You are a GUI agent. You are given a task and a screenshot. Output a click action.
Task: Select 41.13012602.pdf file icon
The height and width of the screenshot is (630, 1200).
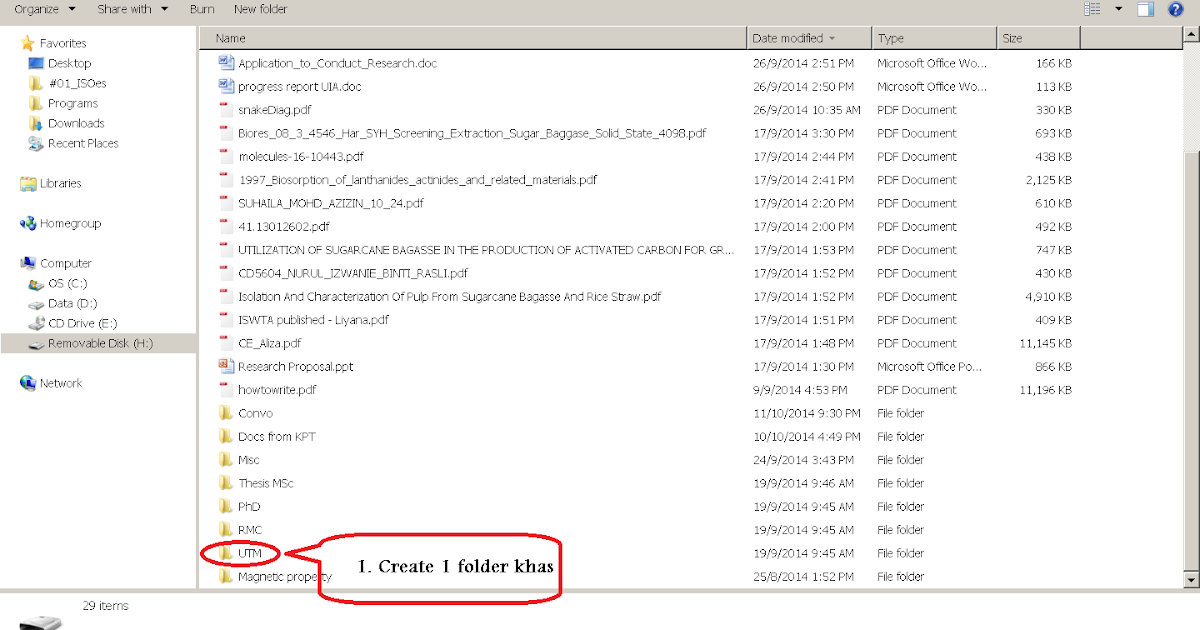click(x=225, y=226)
